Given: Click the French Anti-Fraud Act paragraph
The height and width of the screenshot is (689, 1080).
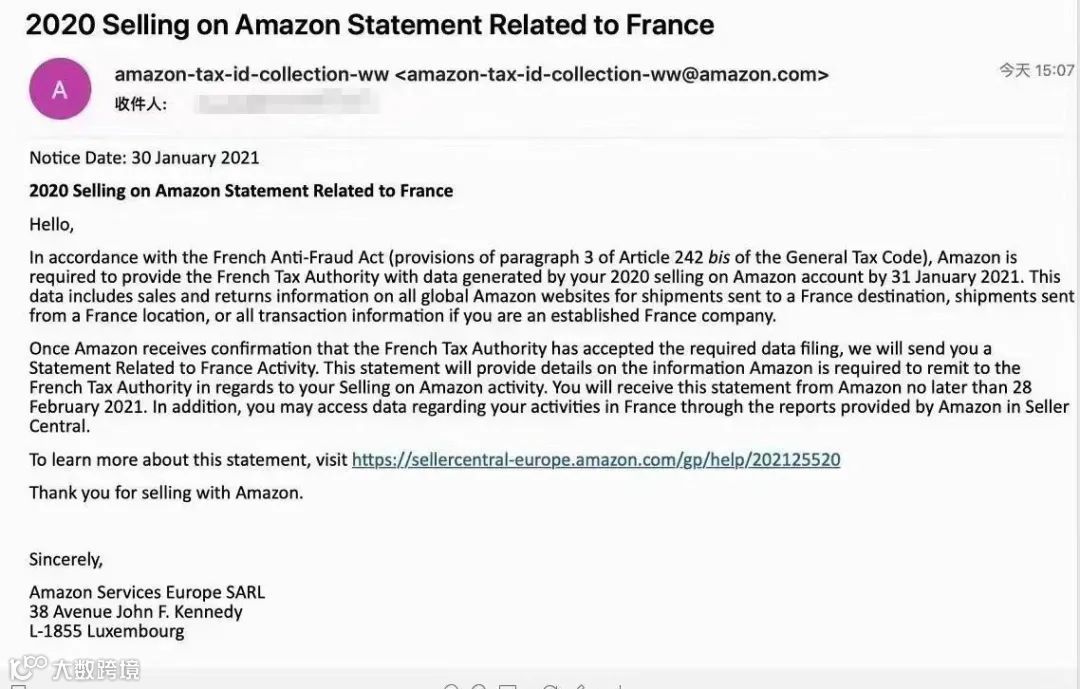Looking at the screenshot, I should click(x=551, y=287).
